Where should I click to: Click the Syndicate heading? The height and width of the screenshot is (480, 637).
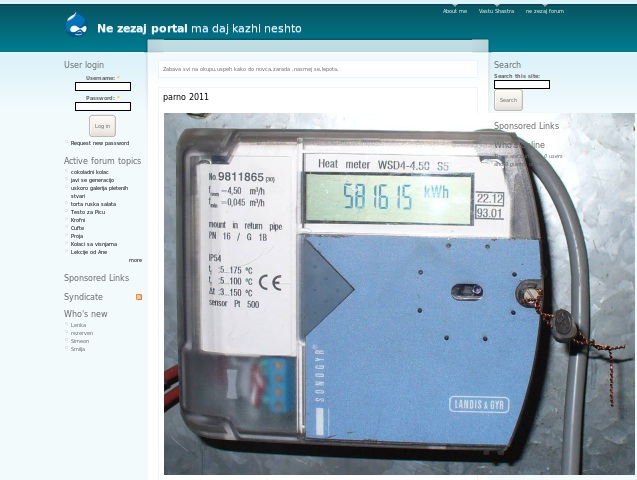click(x=83, y=297)
